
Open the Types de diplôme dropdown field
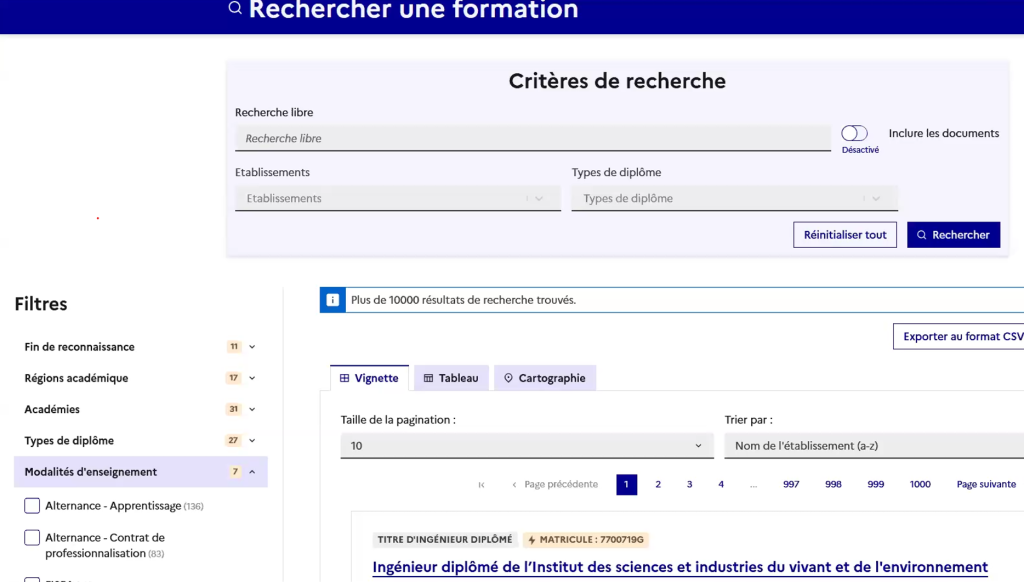[x=735, y=198]
